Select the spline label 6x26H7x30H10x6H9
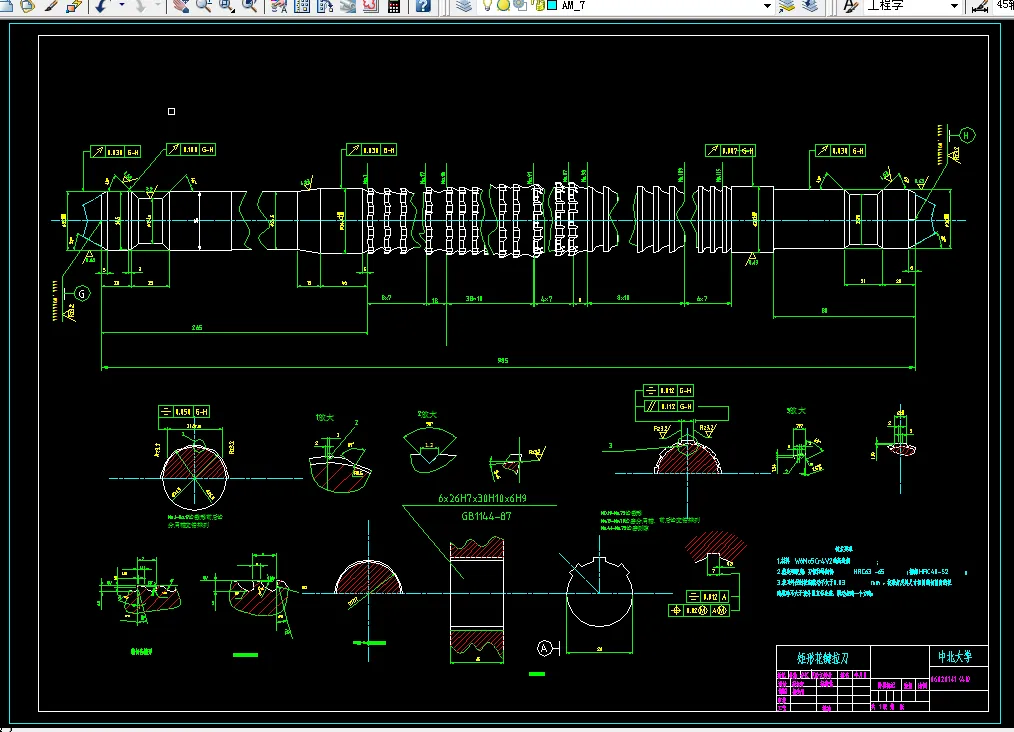This screenshot has width=1014, height=732. coord(482,499)
